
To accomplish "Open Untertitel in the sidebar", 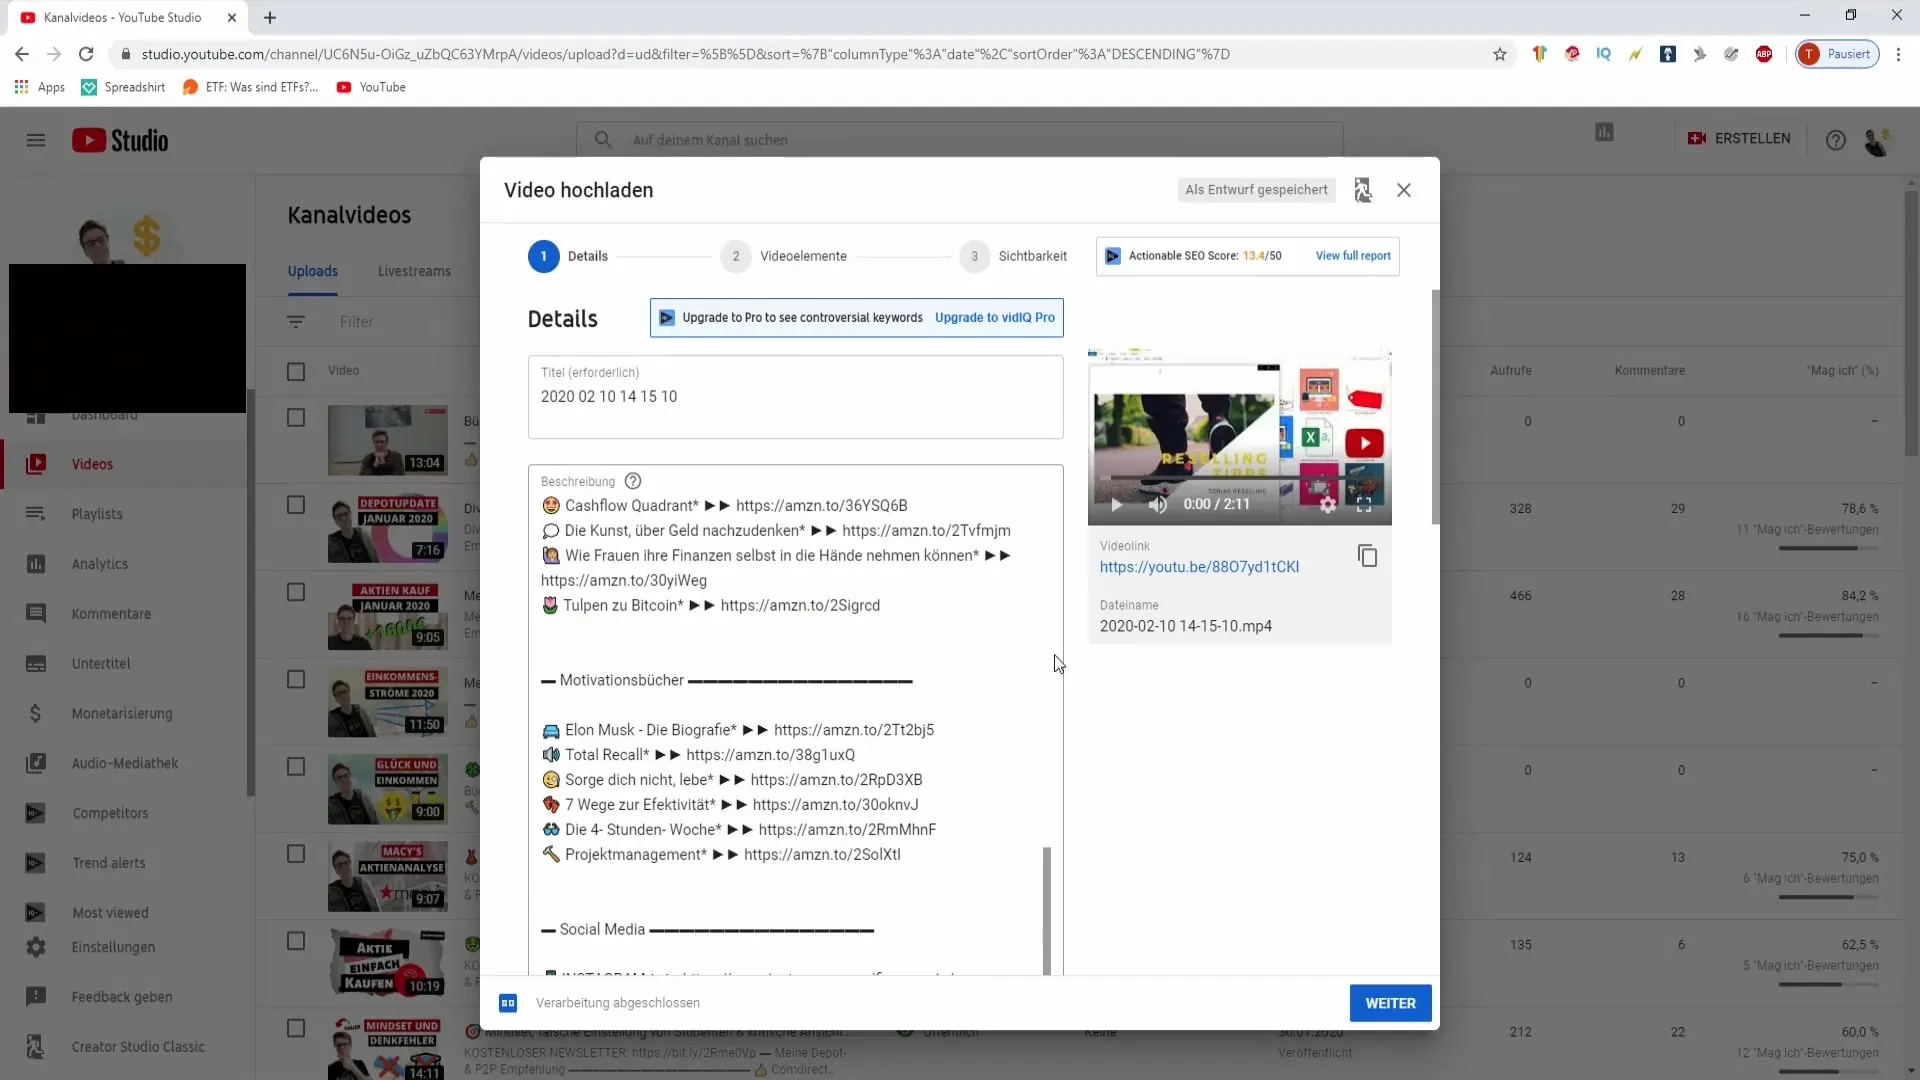I will point(101,664).
